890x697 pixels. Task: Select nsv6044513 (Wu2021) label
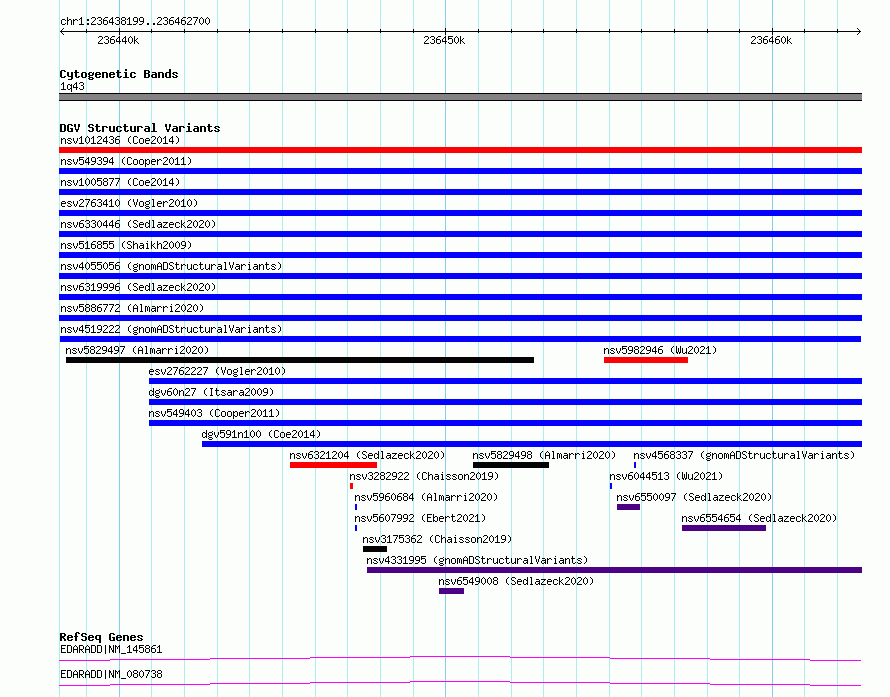point(666,476)
